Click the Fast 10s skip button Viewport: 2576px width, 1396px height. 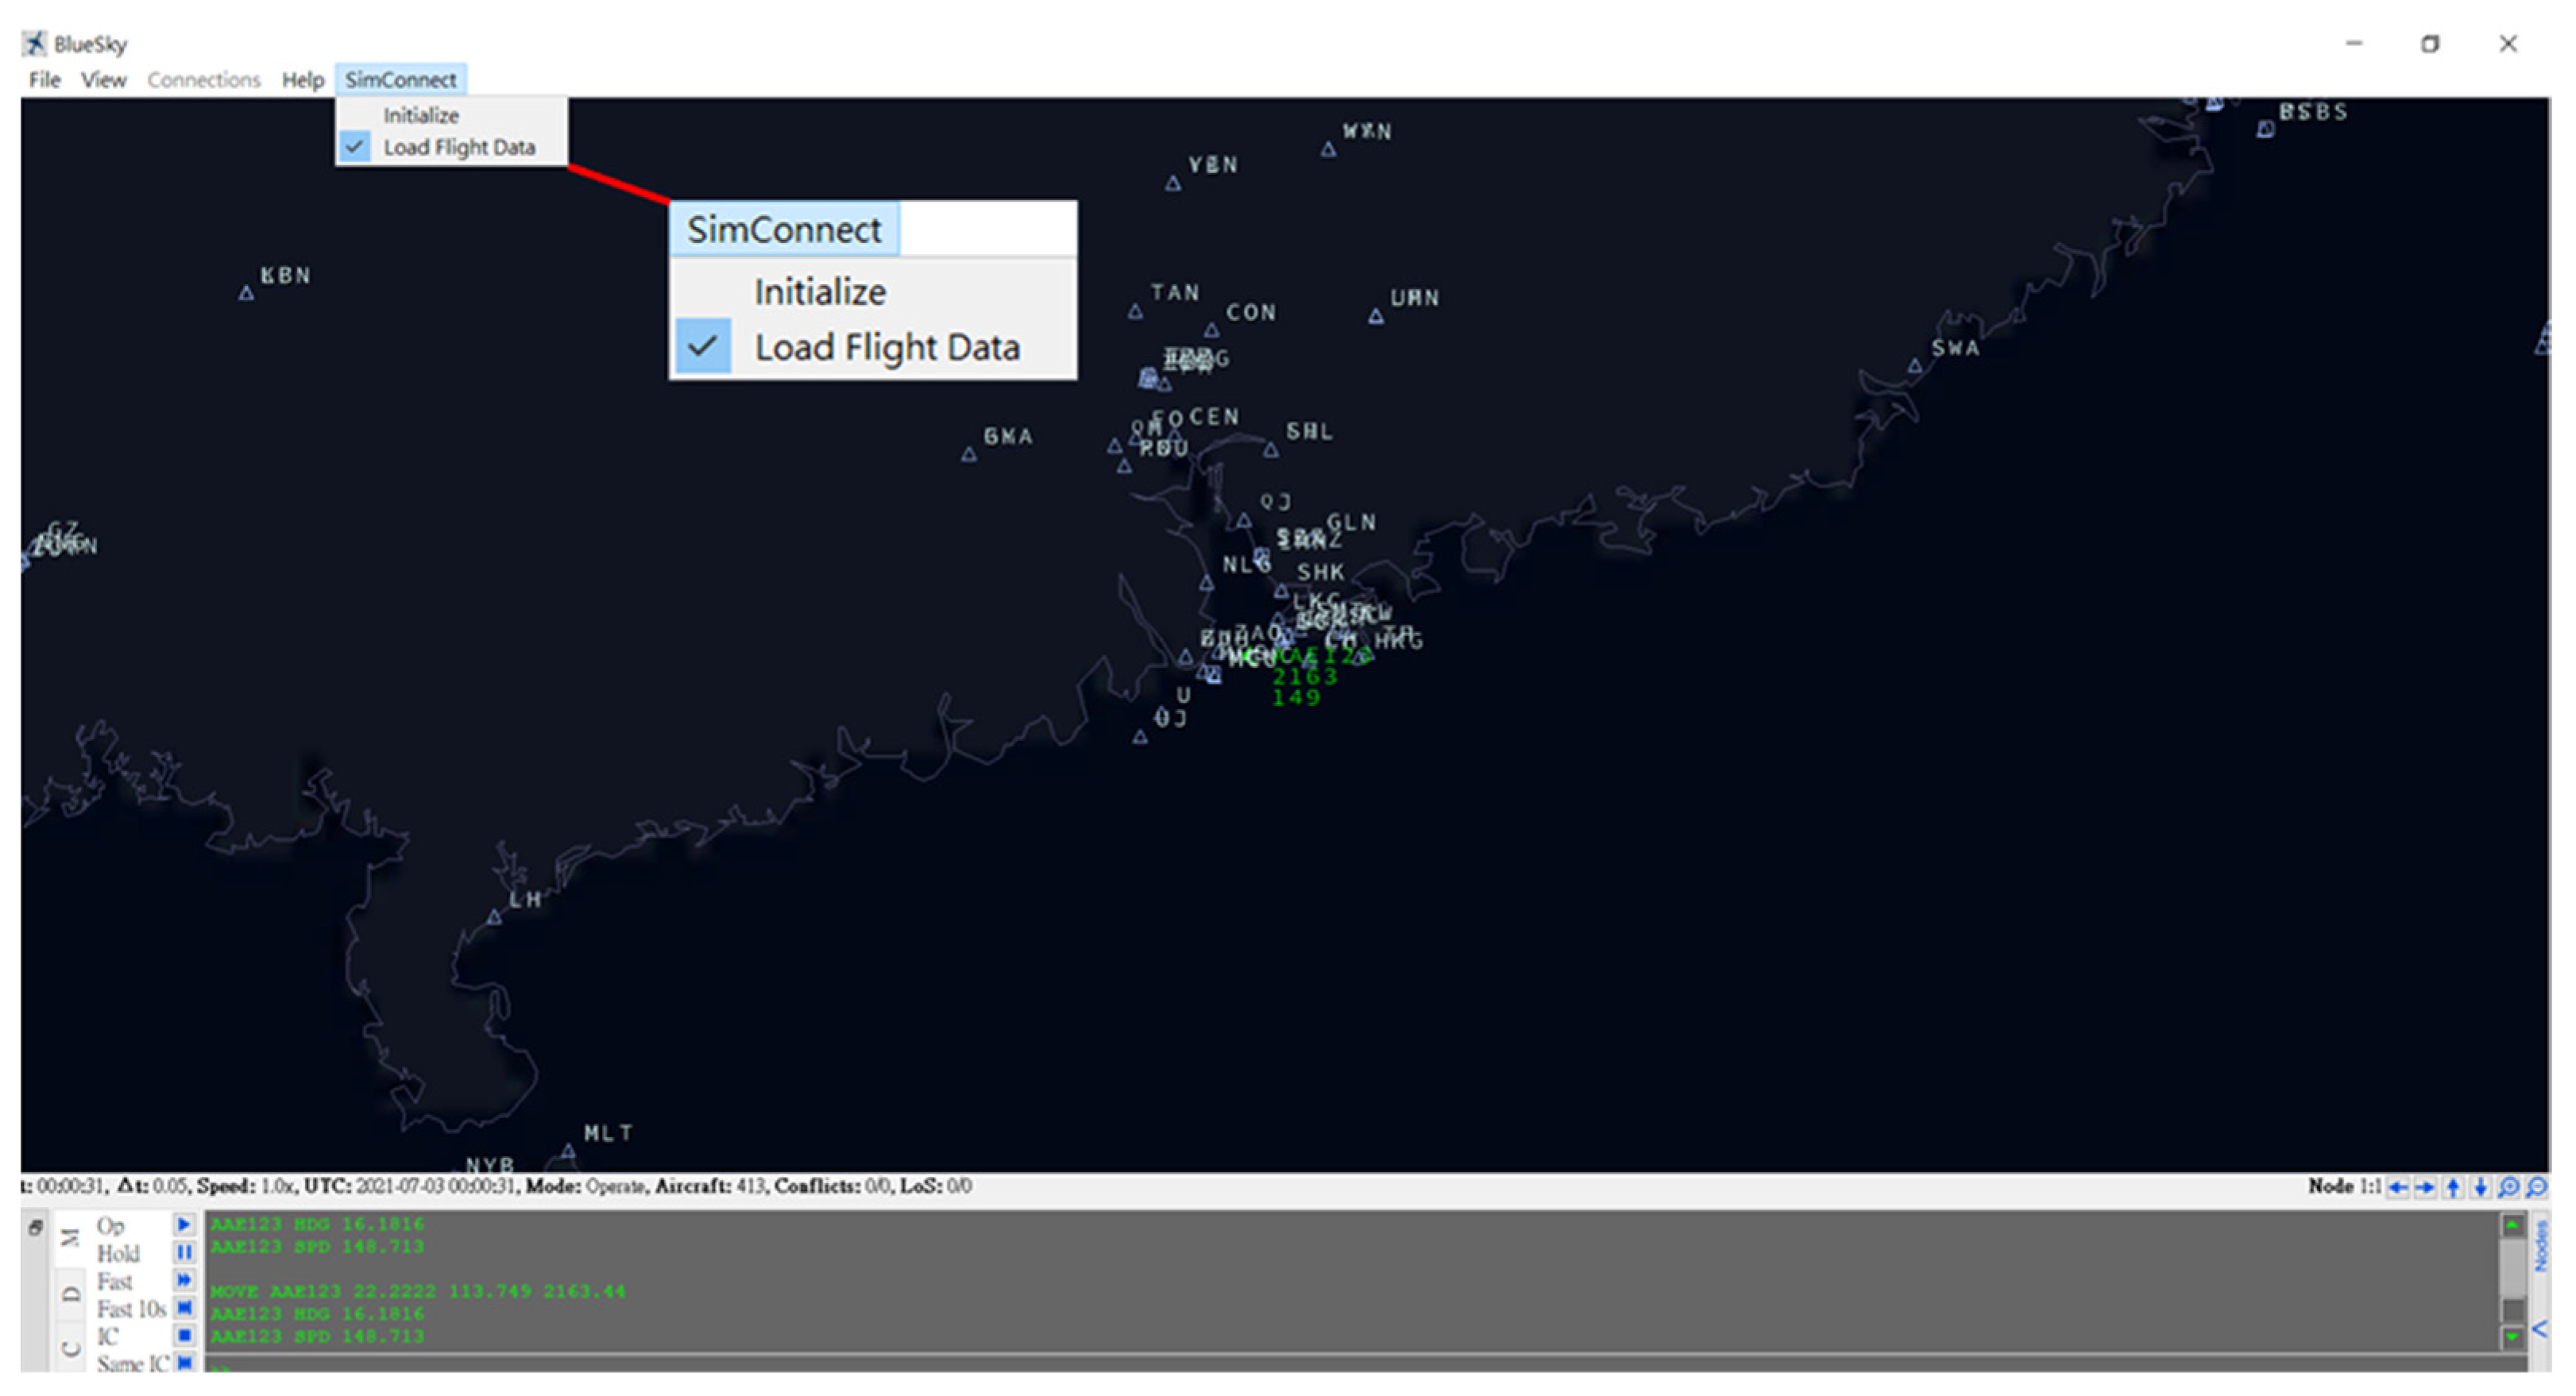(184, 1308)
